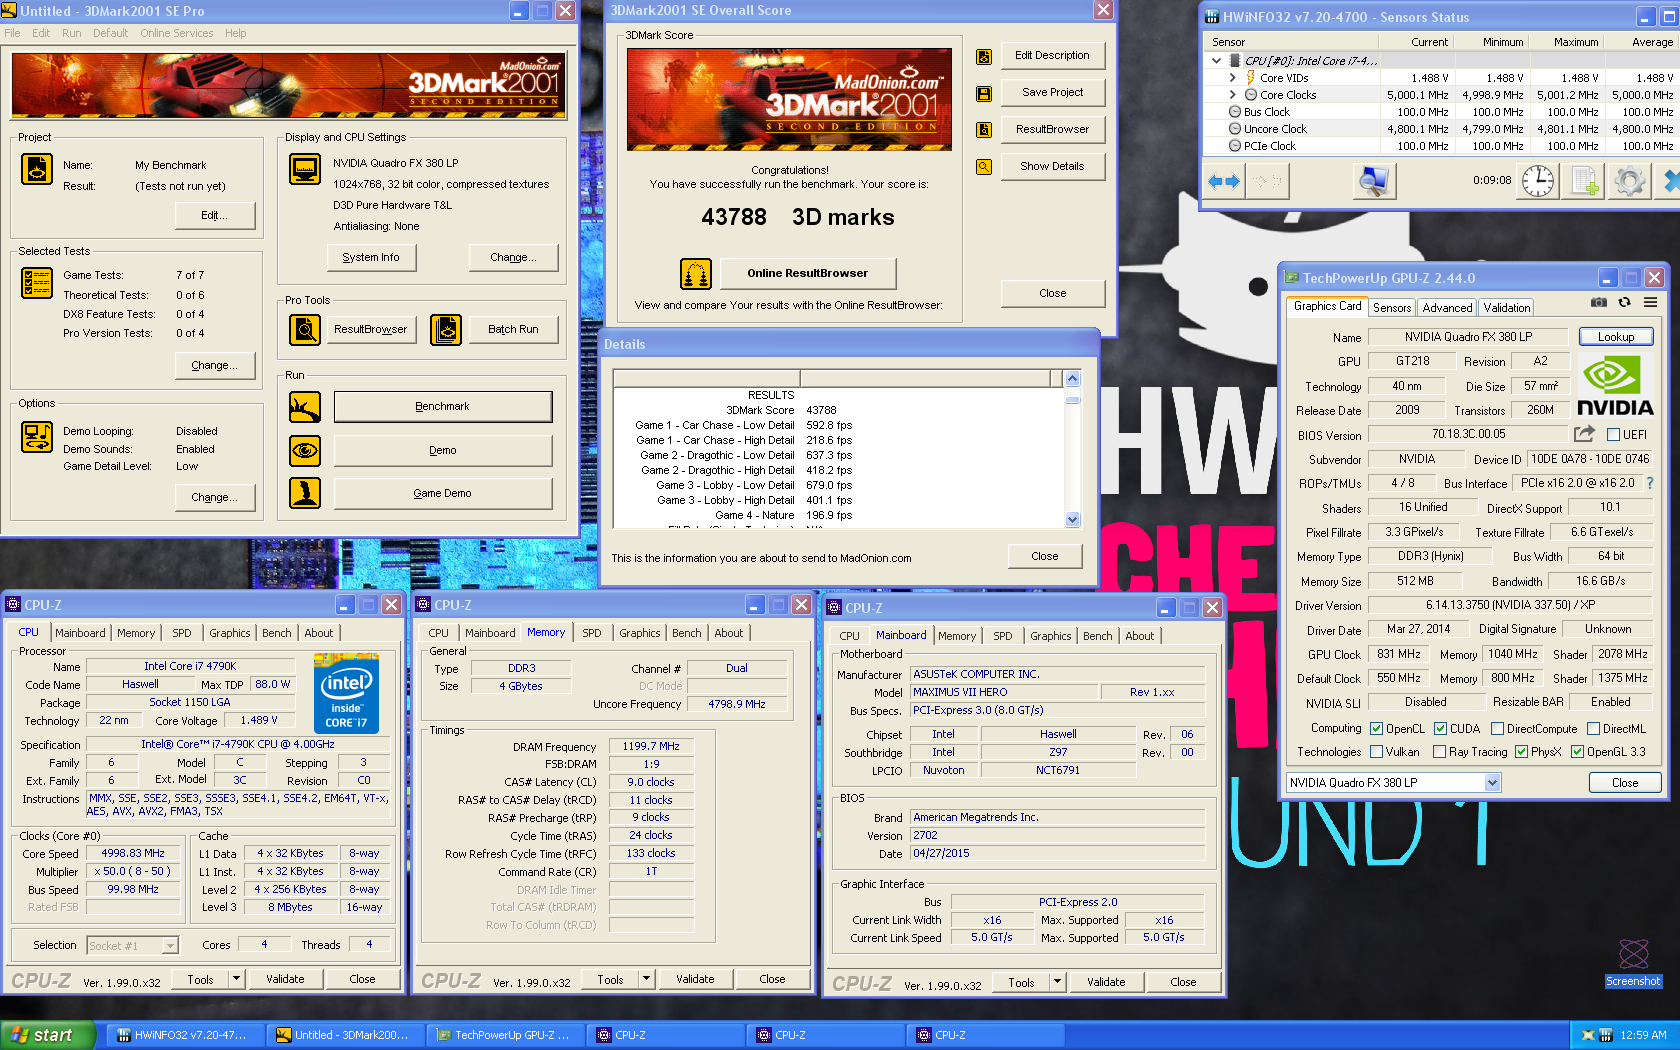Click the Online ResultBrowser button
The image size is (1680, 1050).
pos(807,273)
